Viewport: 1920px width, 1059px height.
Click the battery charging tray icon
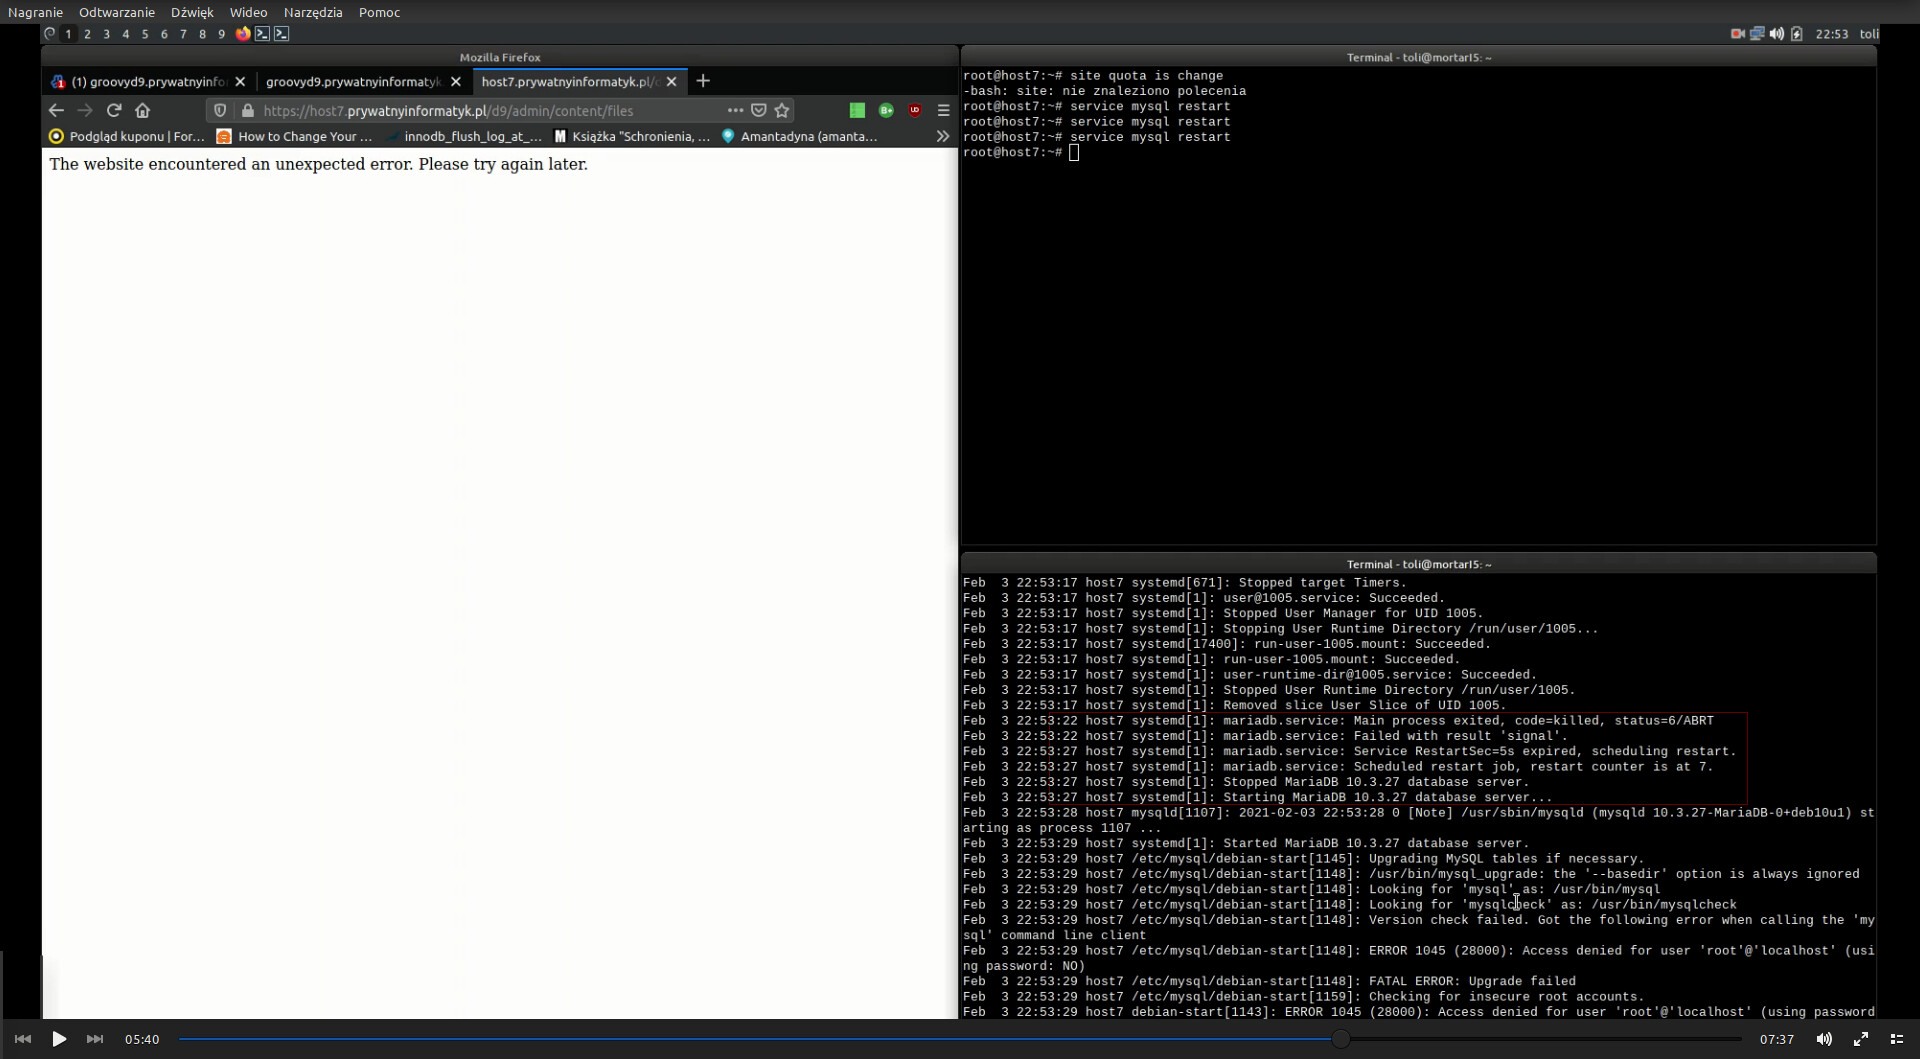[1797, 34]
